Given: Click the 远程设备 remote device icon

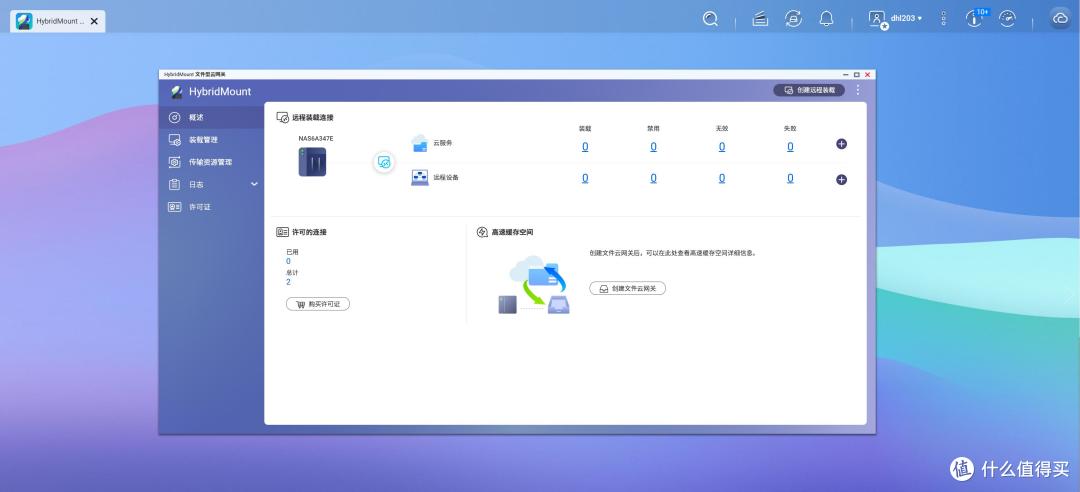Looking at the screenshot, I should [419, 178].
